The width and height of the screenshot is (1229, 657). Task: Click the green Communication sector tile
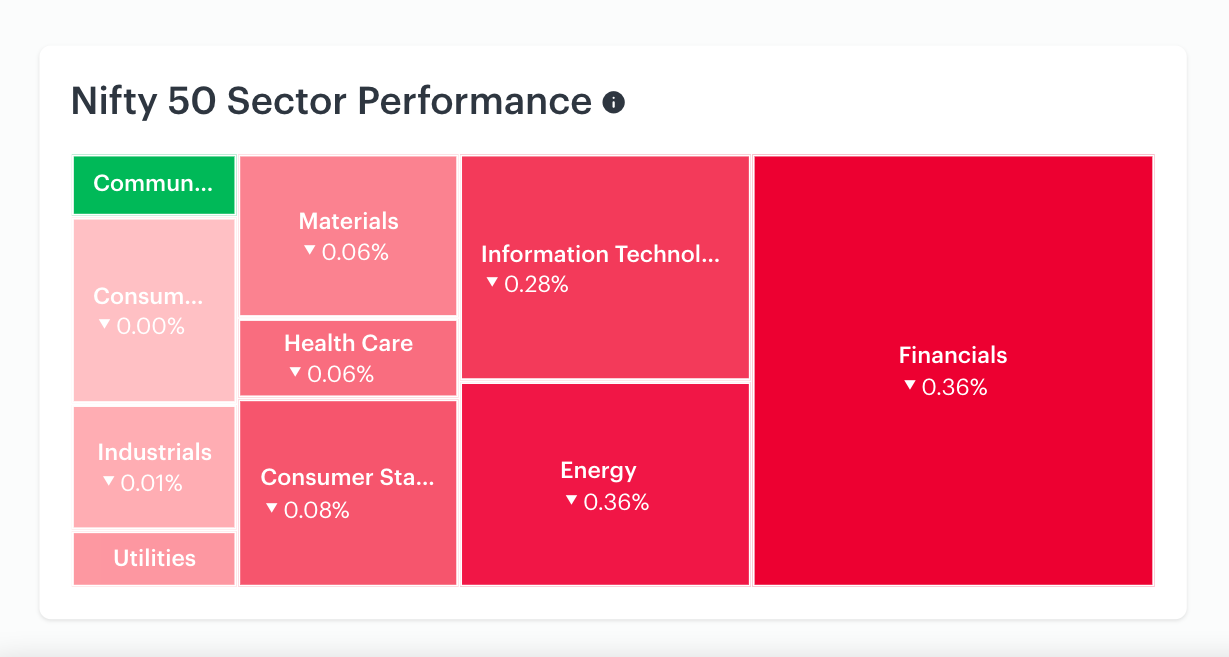pos(154,185)
